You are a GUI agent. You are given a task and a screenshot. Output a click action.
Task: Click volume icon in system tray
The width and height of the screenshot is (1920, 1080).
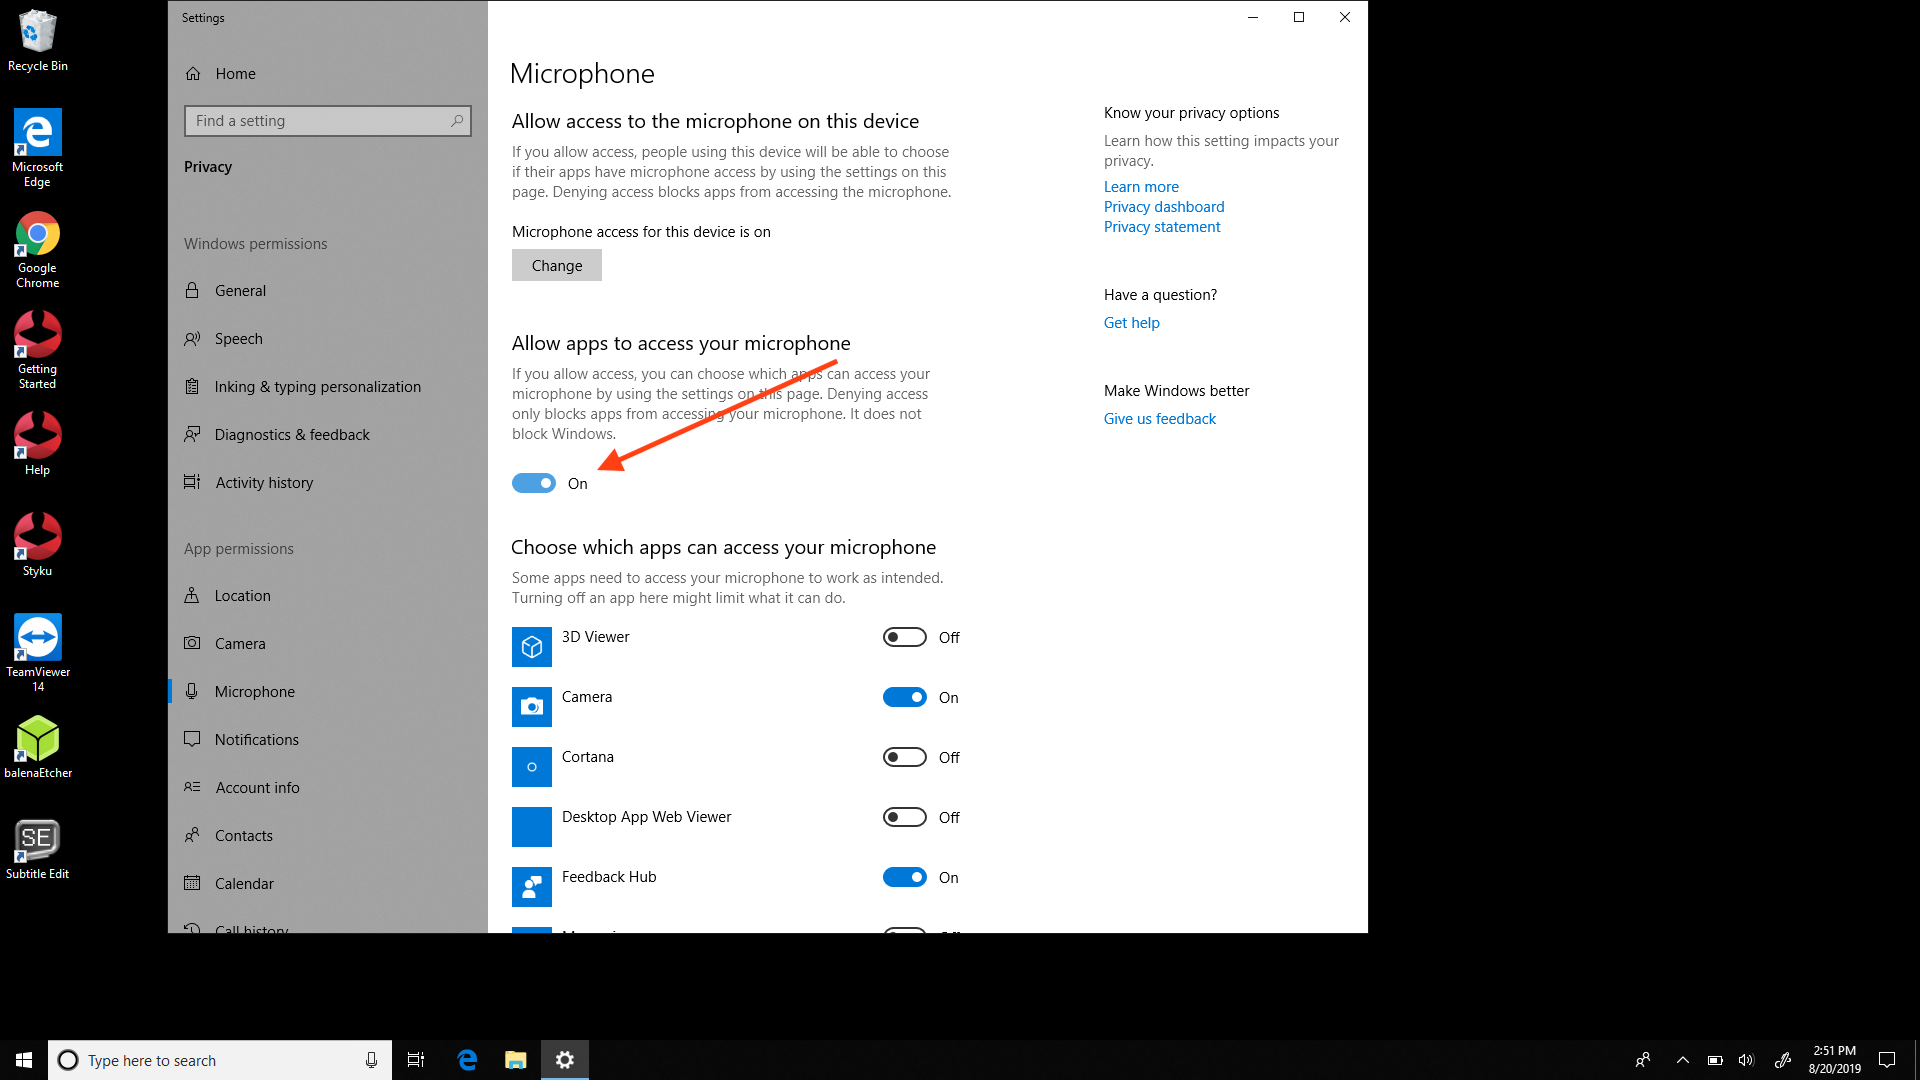click(1746, 1060)
